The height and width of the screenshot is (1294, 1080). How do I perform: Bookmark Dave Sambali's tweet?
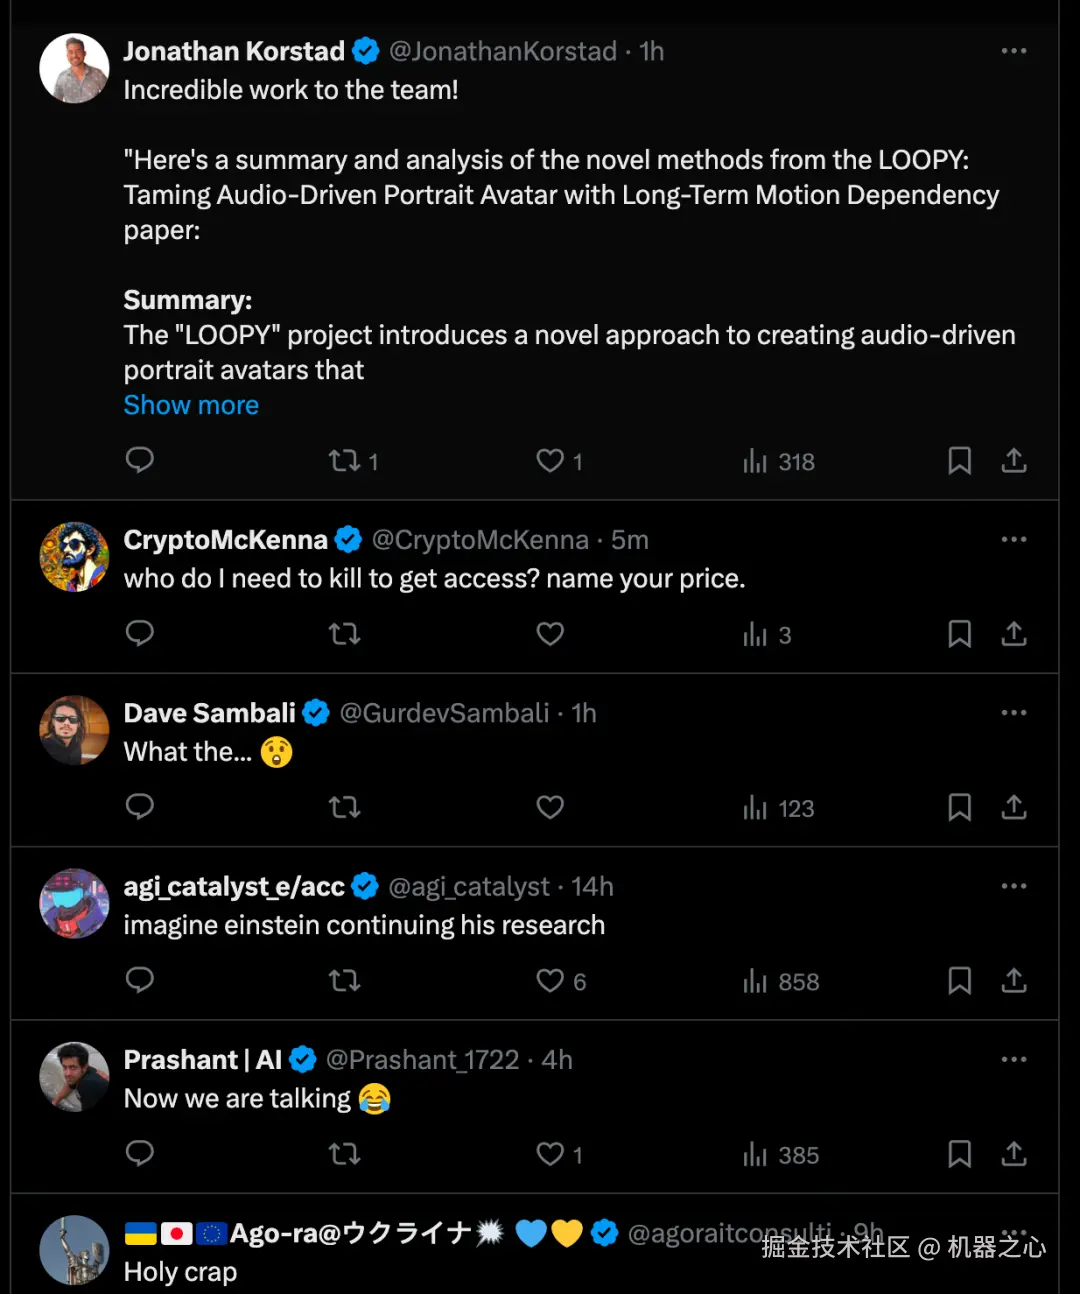(x=959, y=807)
